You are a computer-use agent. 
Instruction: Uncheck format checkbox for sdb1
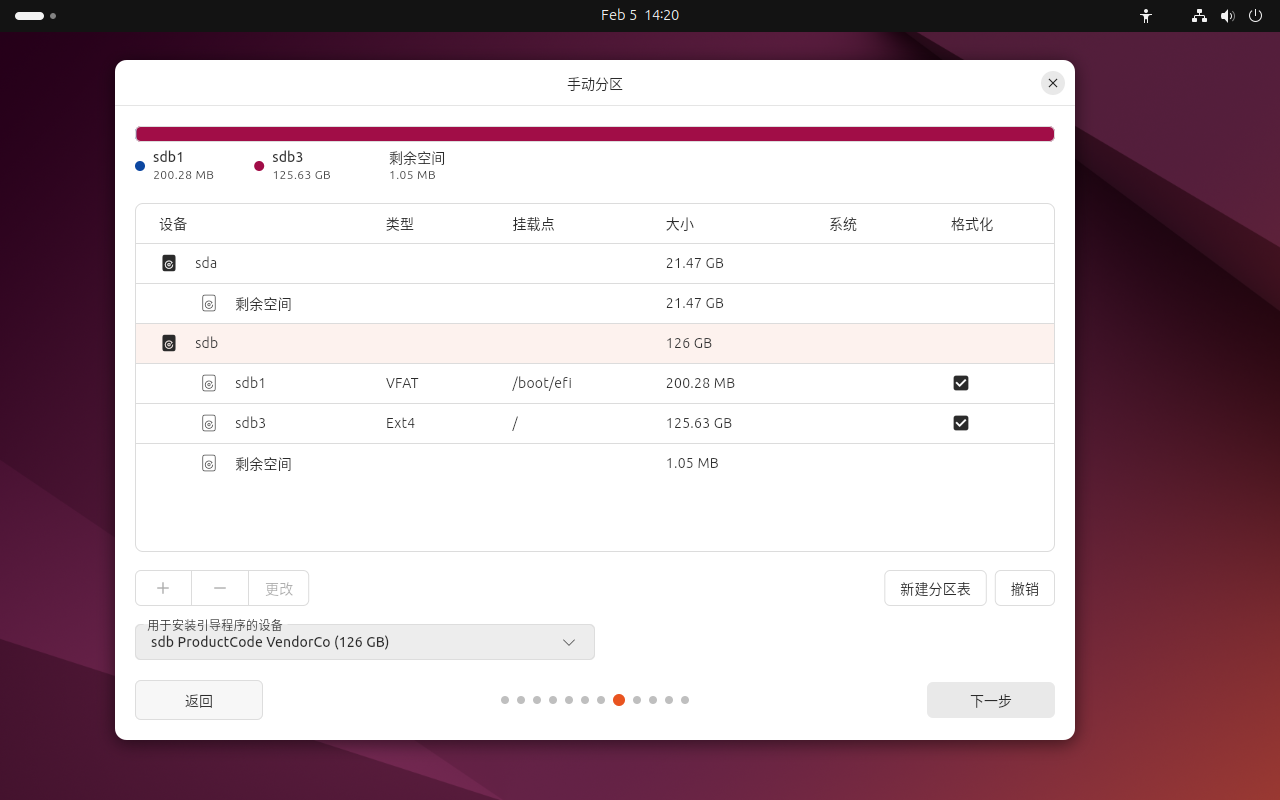tap(961, 383)
